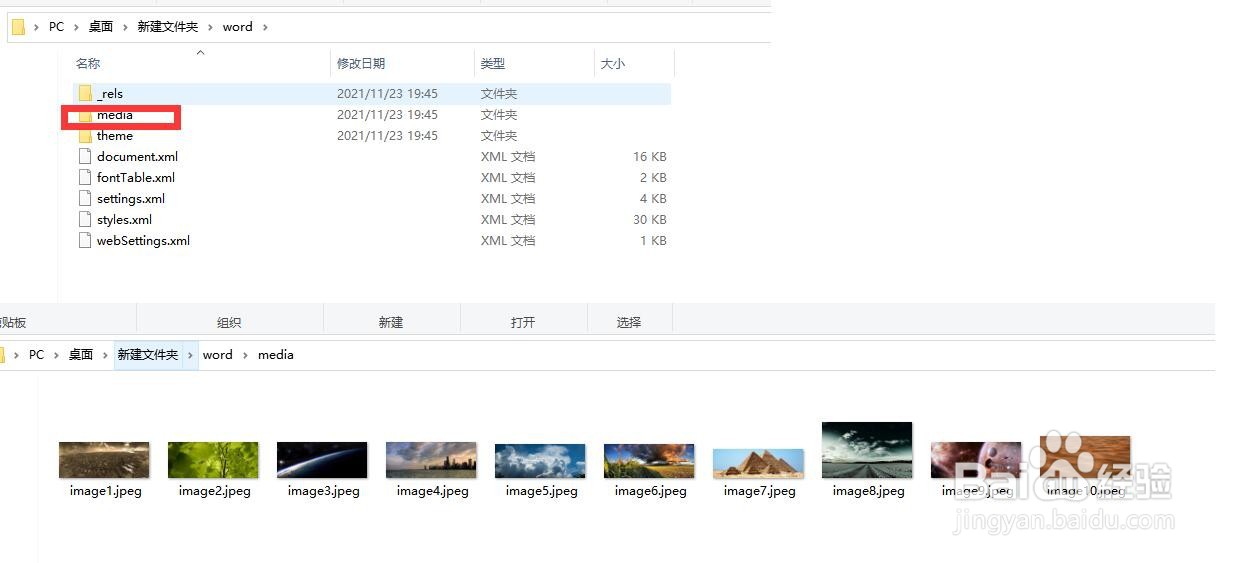1242x563 pixels.
Task: Click image5.jpeg file label
Action: click(x=542, y=491)
